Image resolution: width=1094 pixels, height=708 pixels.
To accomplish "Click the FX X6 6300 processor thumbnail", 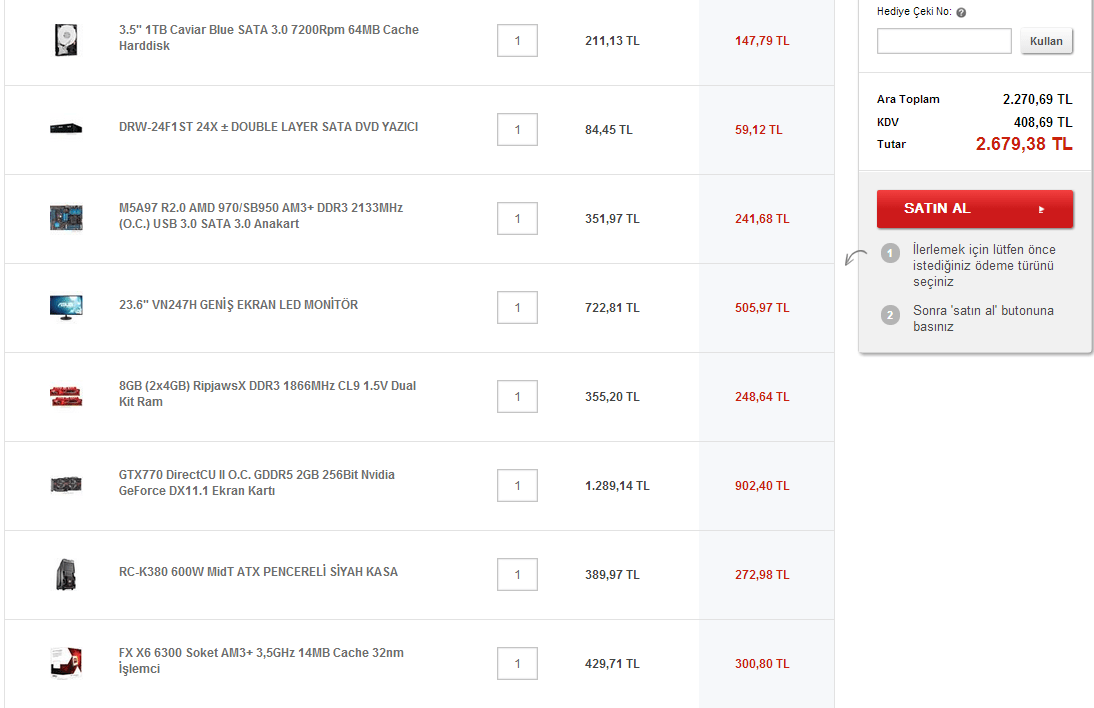I will [x=66, y=662].
